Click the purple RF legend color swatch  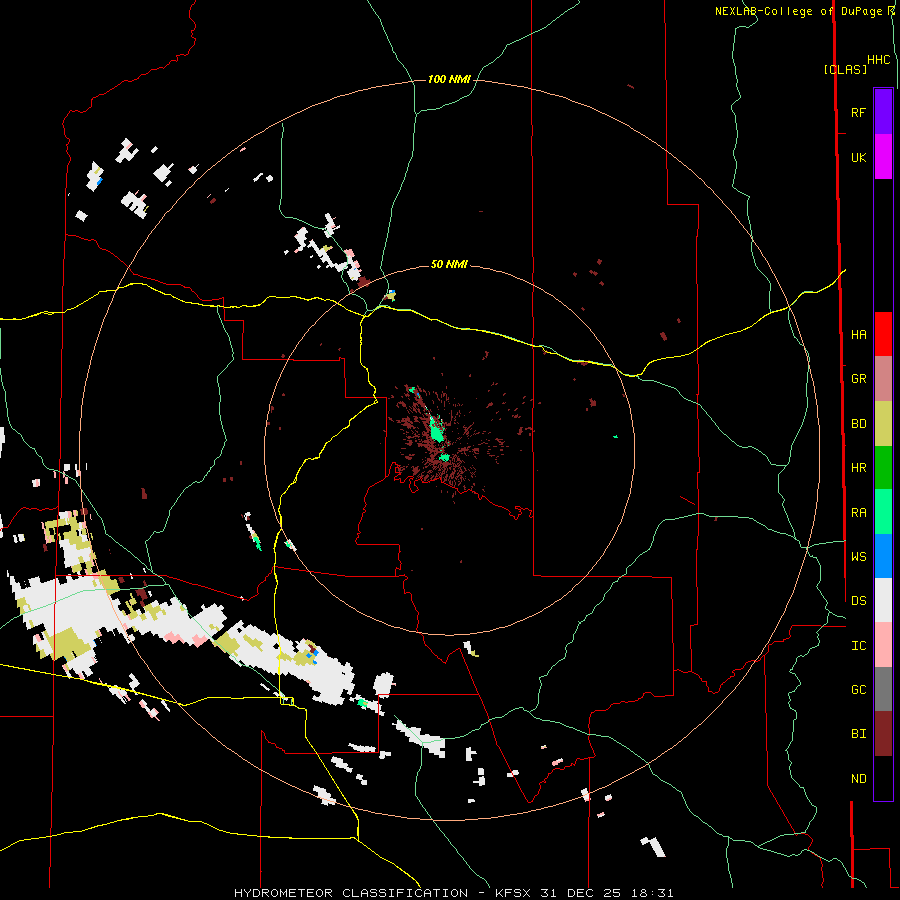coord(883,112)
